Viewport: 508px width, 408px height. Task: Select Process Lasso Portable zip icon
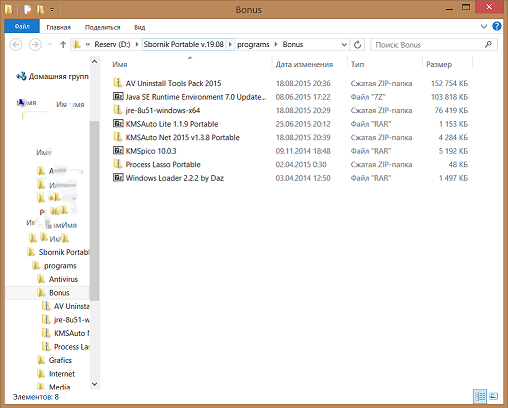[117, 163]
